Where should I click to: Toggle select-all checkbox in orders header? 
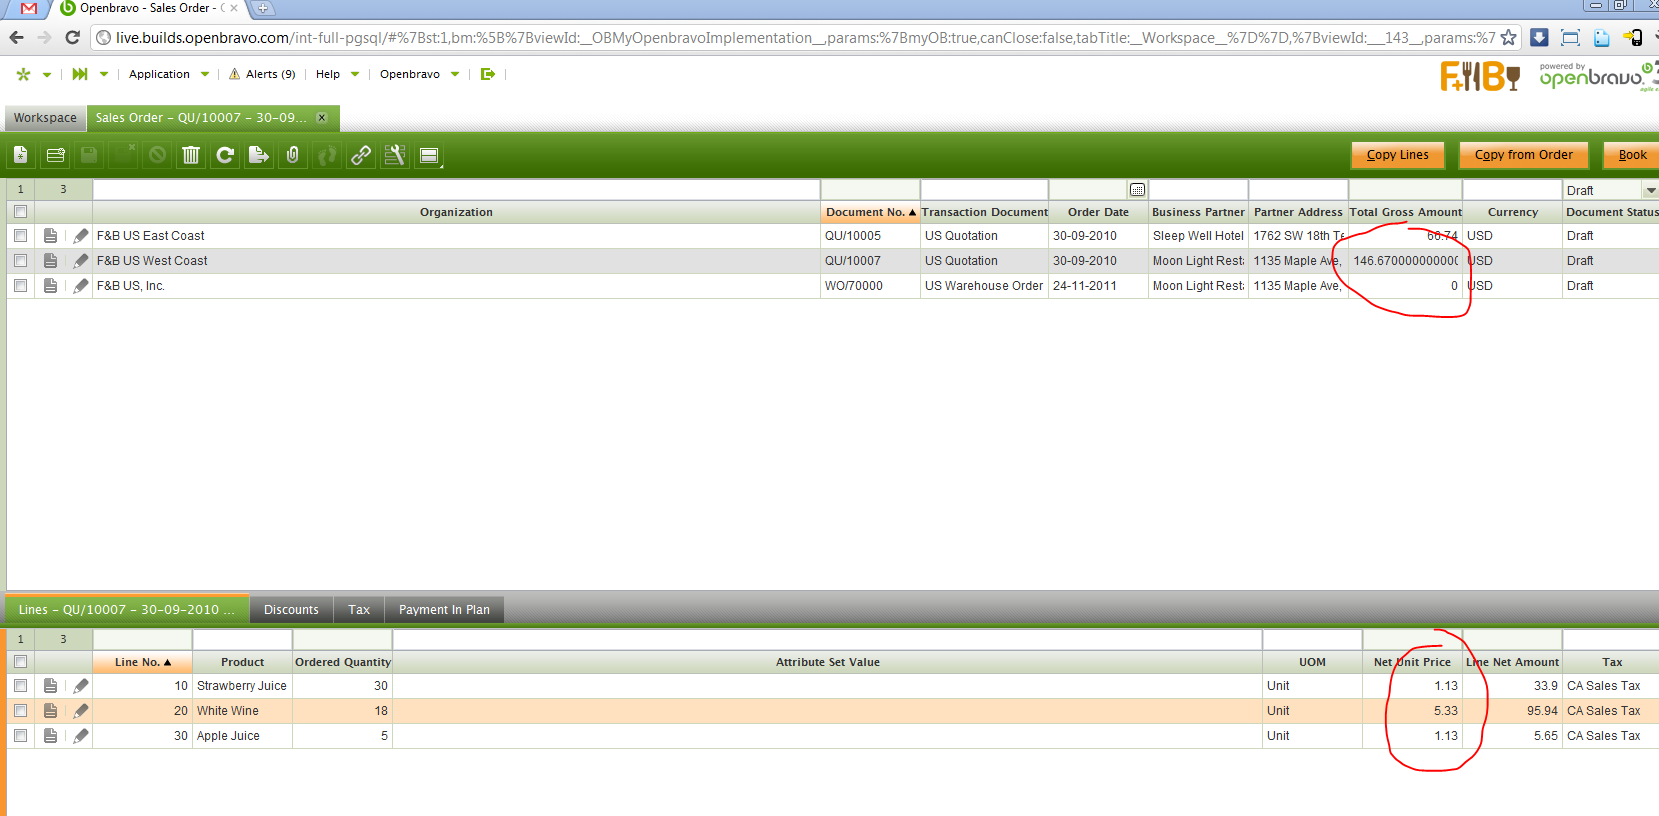pos(20,212)
